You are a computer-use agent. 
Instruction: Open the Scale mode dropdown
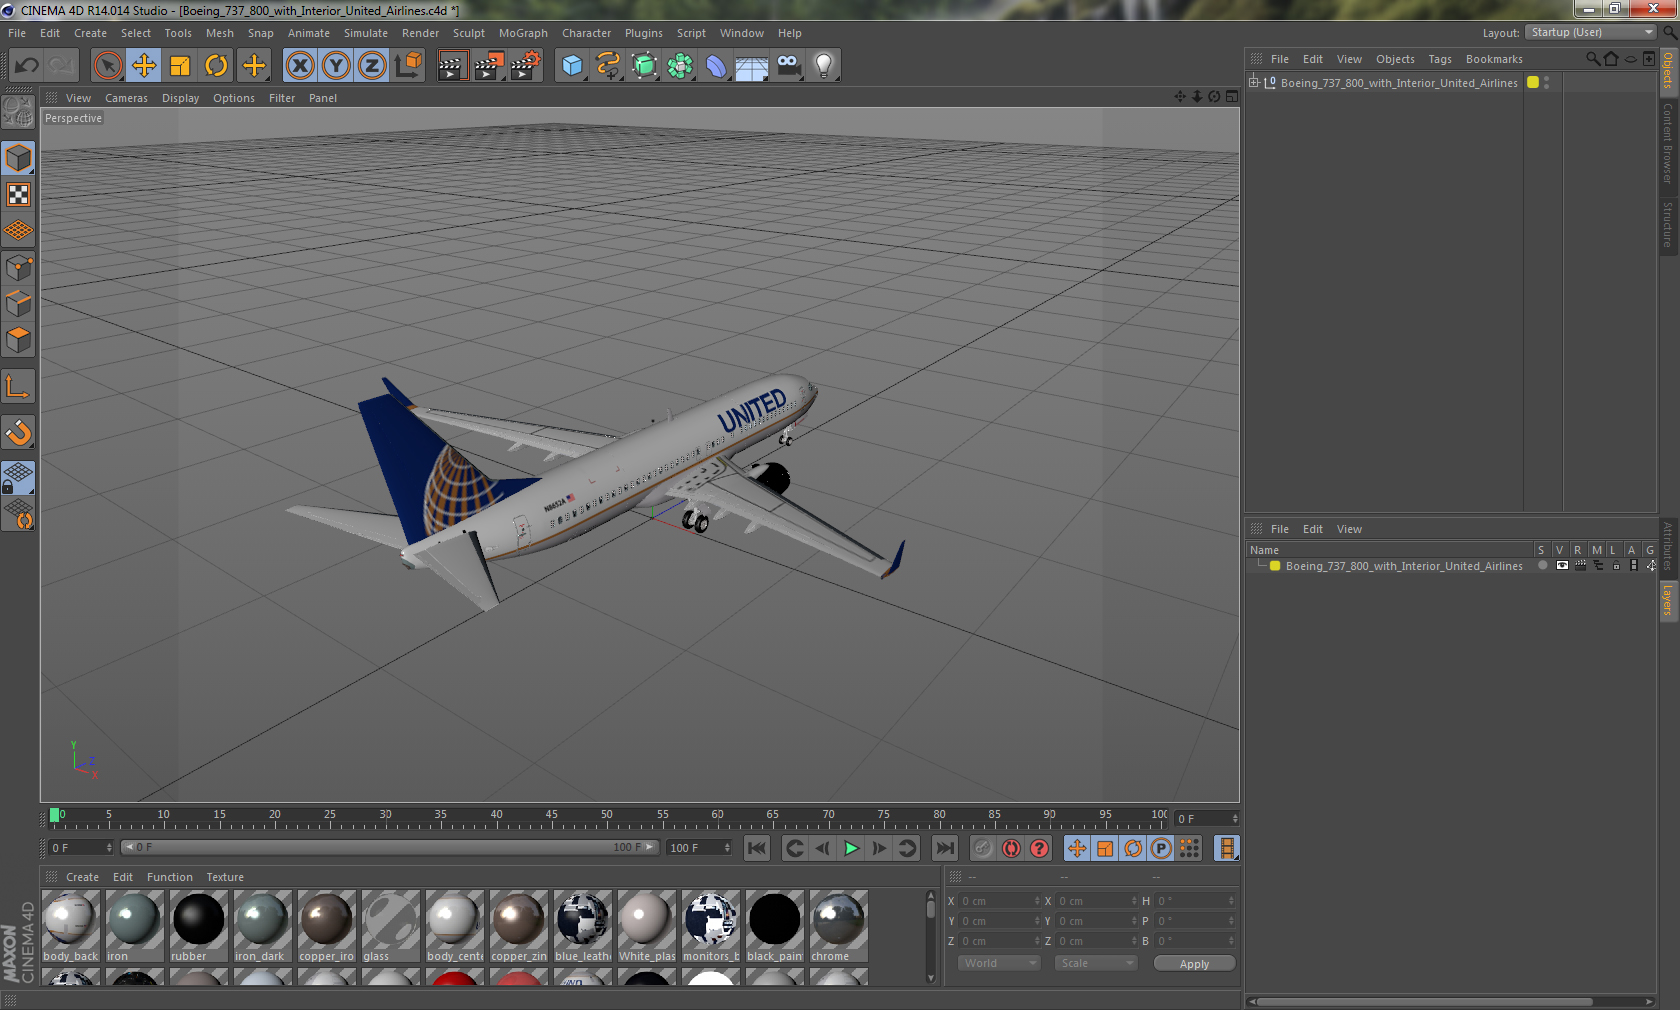pos(1095,963)
